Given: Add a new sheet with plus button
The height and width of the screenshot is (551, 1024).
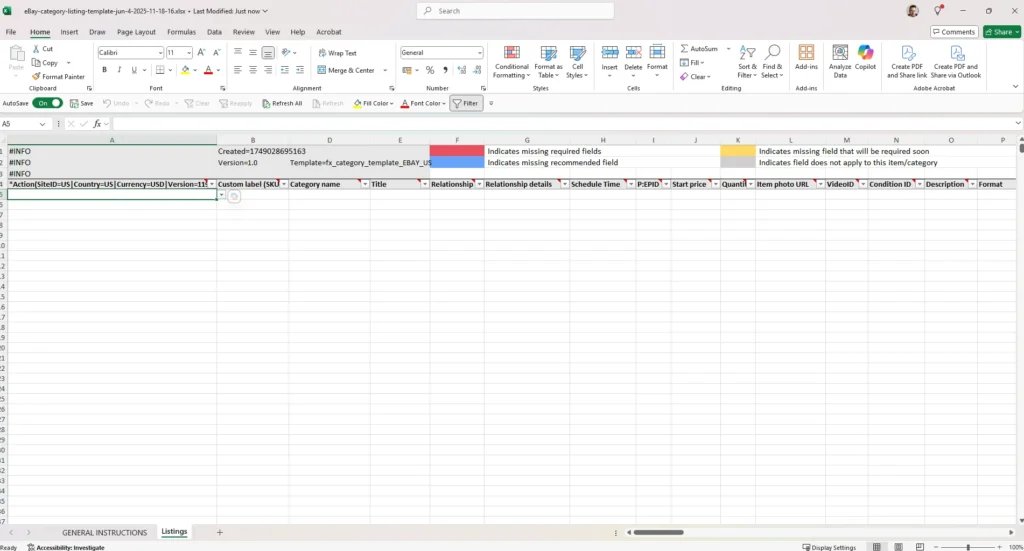Looking at the screenshot, I should click(x=219, y=533).
